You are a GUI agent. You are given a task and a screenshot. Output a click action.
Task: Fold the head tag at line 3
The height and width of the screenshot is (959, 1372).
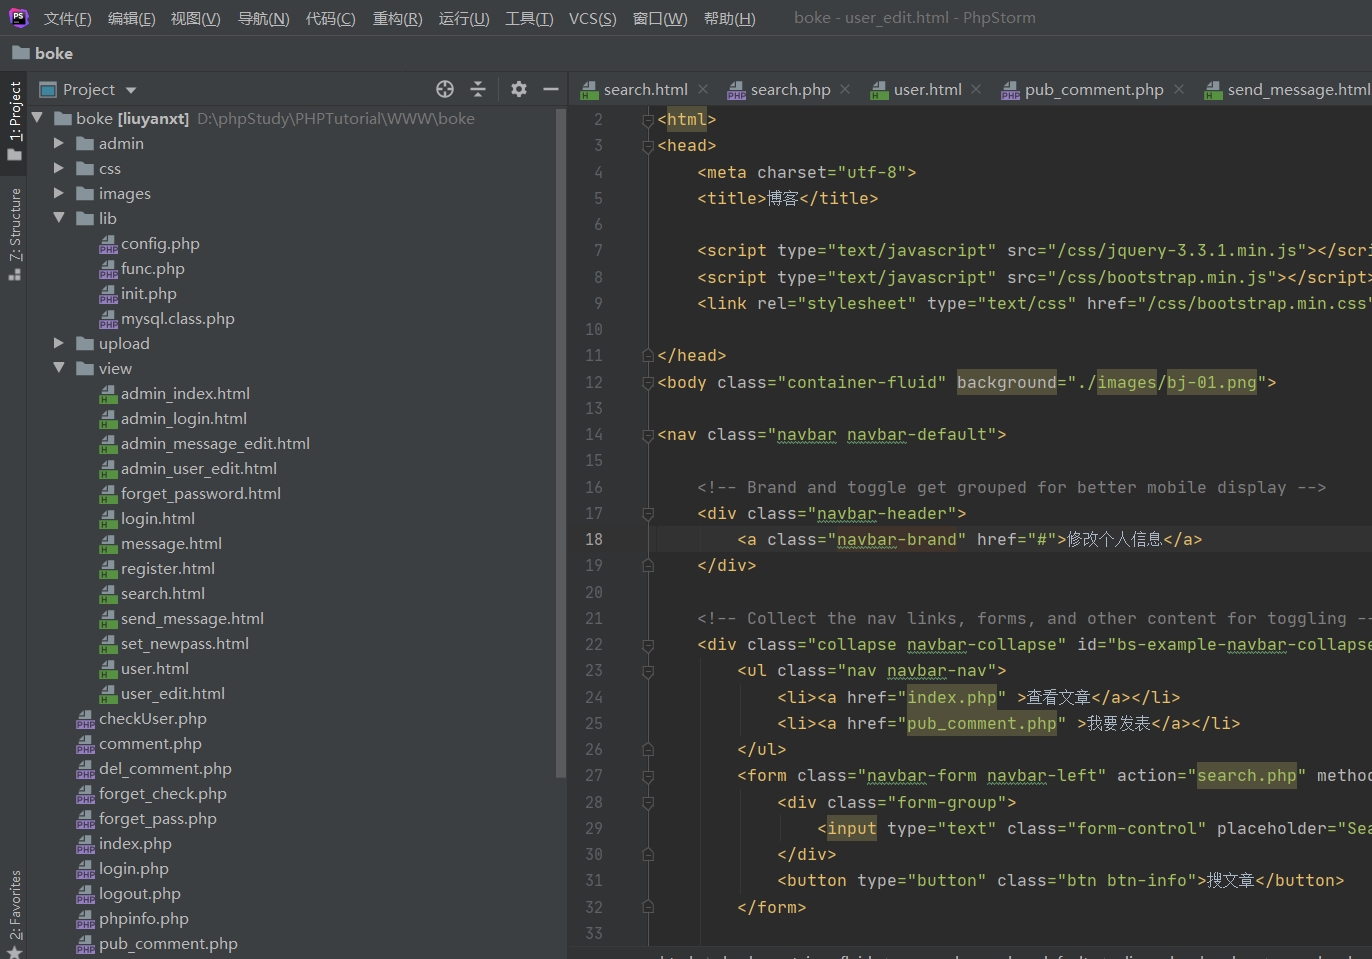click(x=648, y=146)
